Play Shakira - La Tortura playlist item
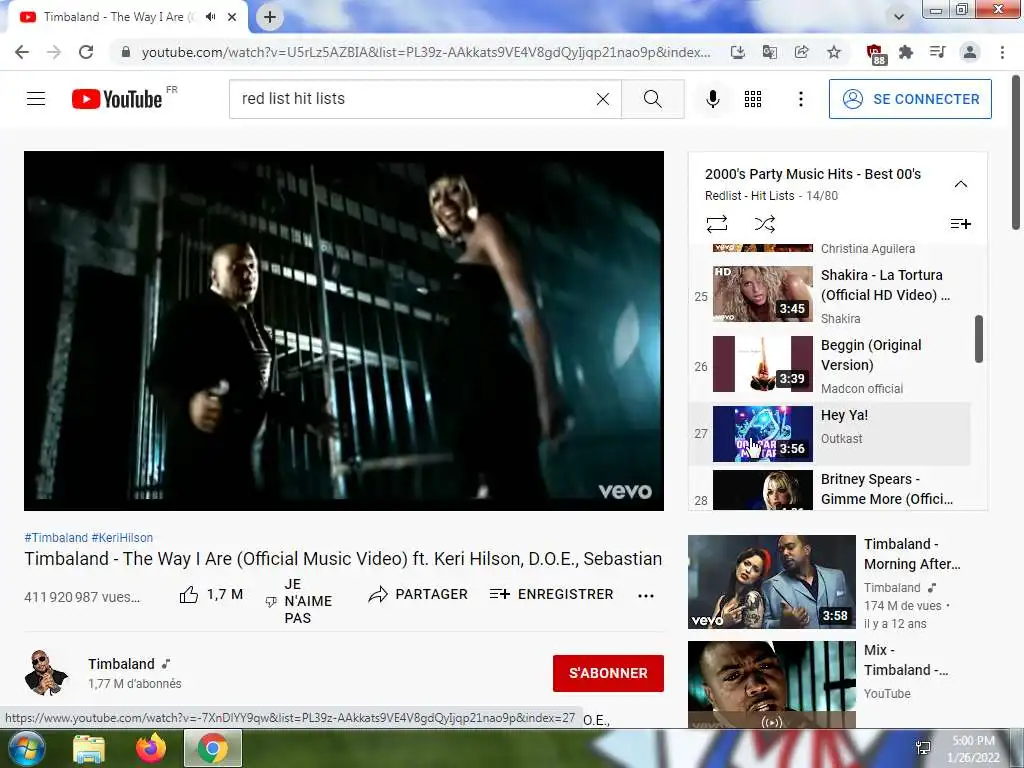The image size is (1024, 768). (831, 295)
